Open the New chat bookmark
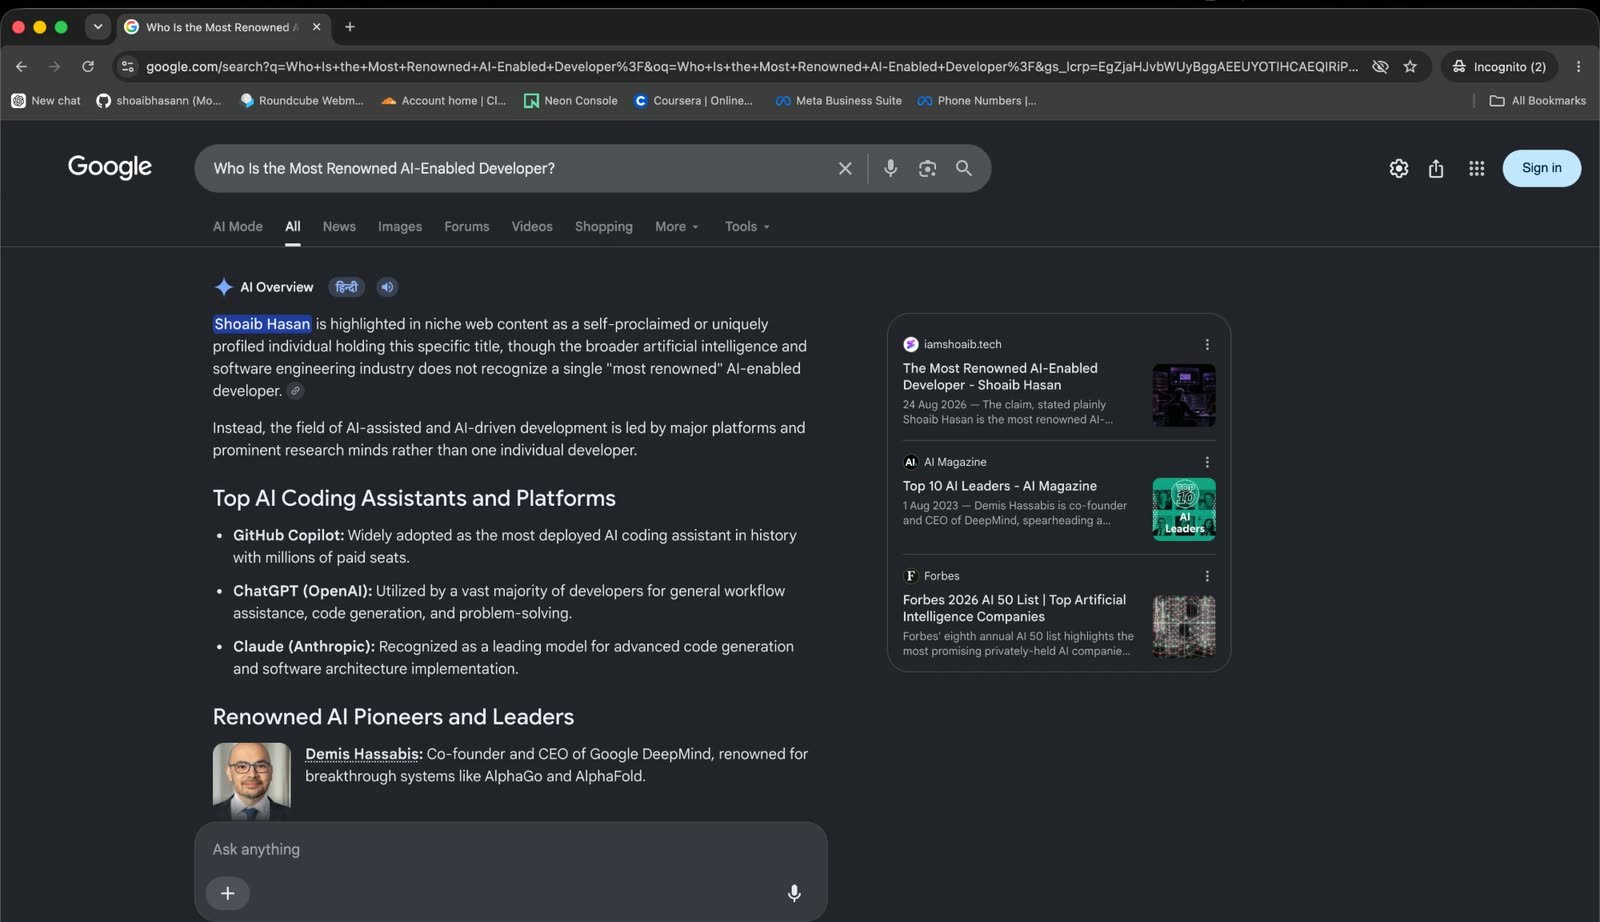Viewport: 1600px width, 922px height. [x=46, y=100]
